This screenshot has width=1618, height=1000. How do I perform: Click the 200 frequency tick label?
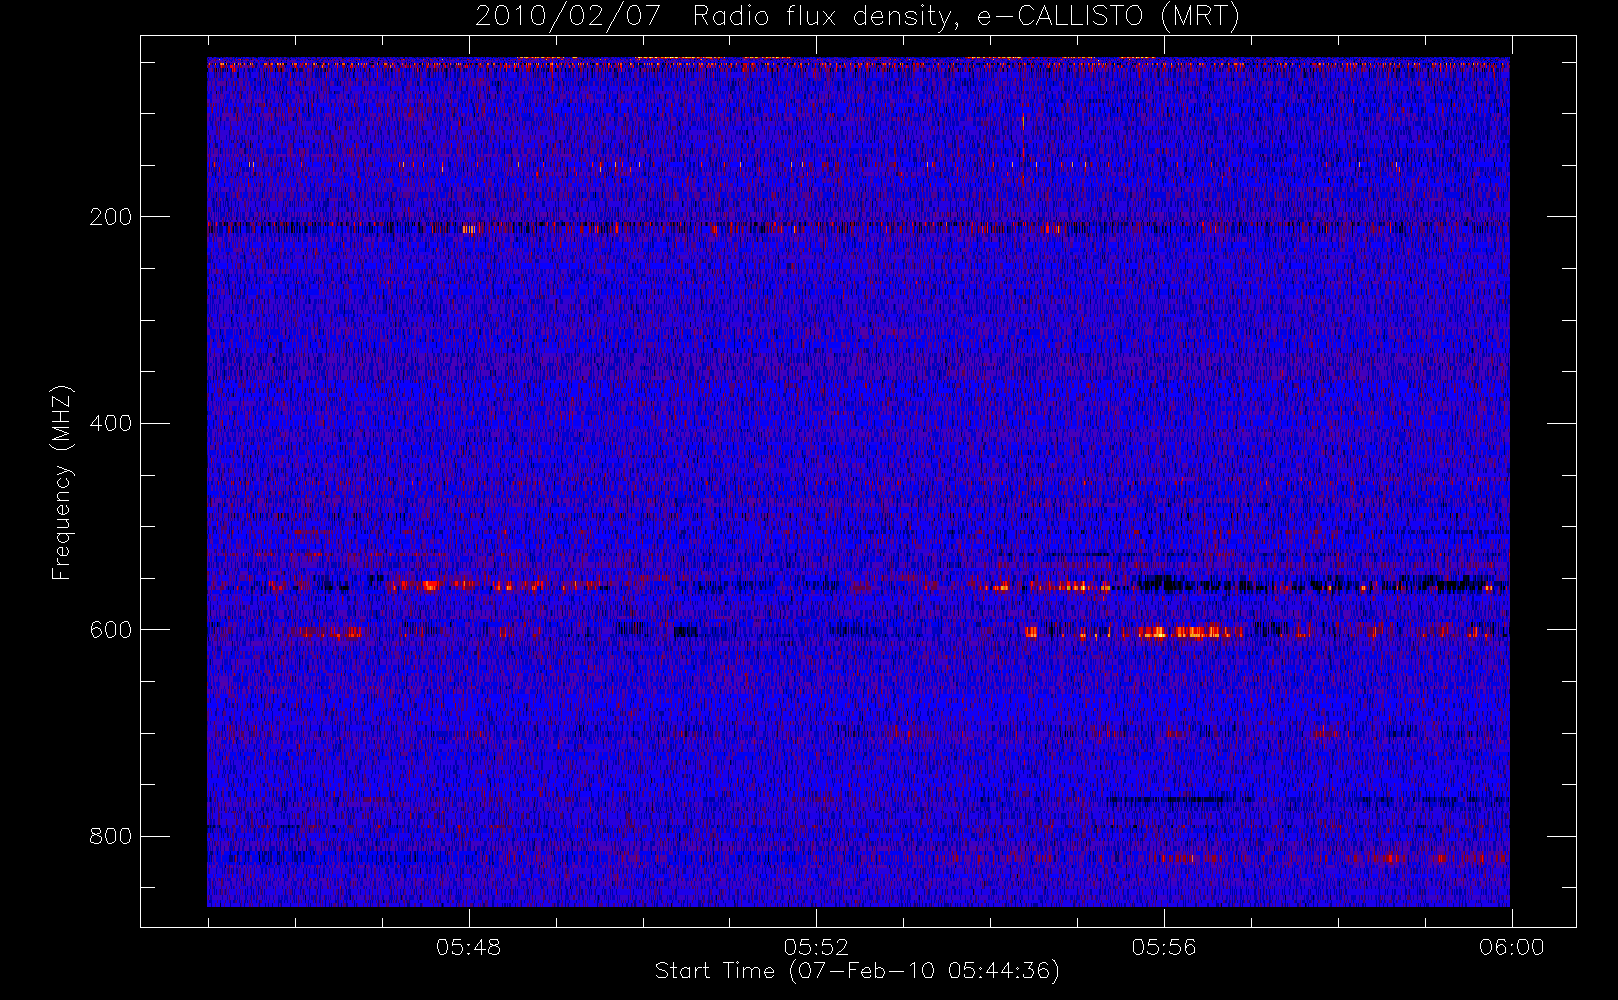tap(111, 217)
